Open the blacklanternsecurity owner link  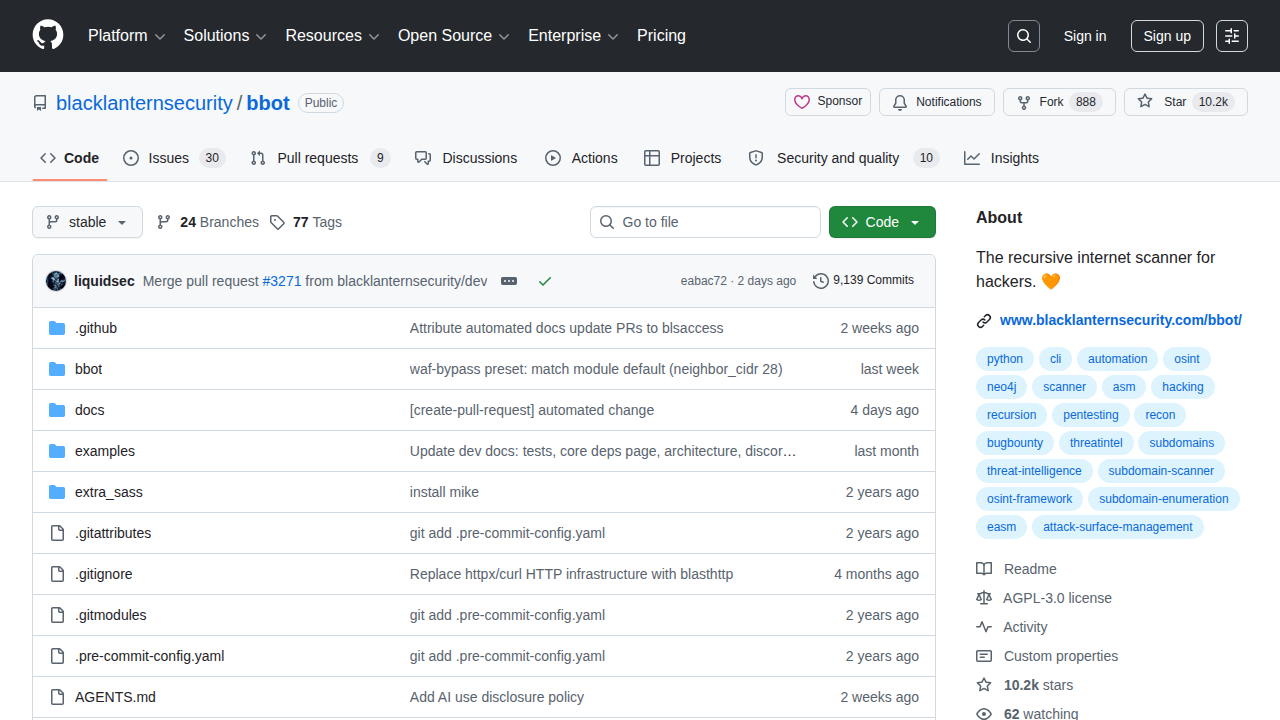[x=144, y=103]
